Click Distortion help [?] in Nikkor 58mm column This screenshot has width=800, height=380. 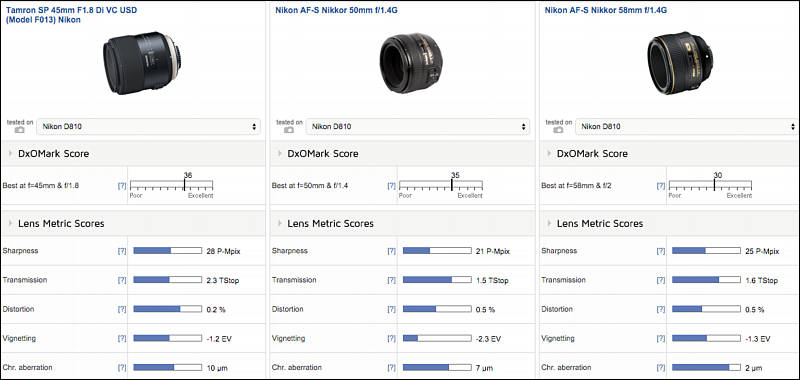[660, 309]
